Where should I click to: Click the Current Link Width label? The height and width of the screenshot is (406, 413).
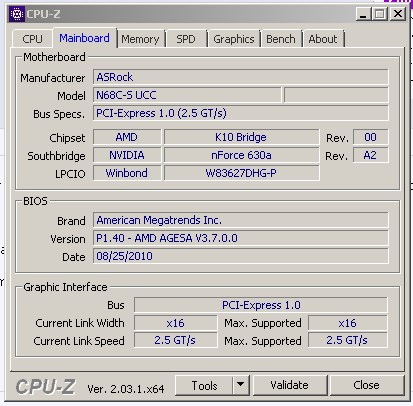(x=80, y=323)
